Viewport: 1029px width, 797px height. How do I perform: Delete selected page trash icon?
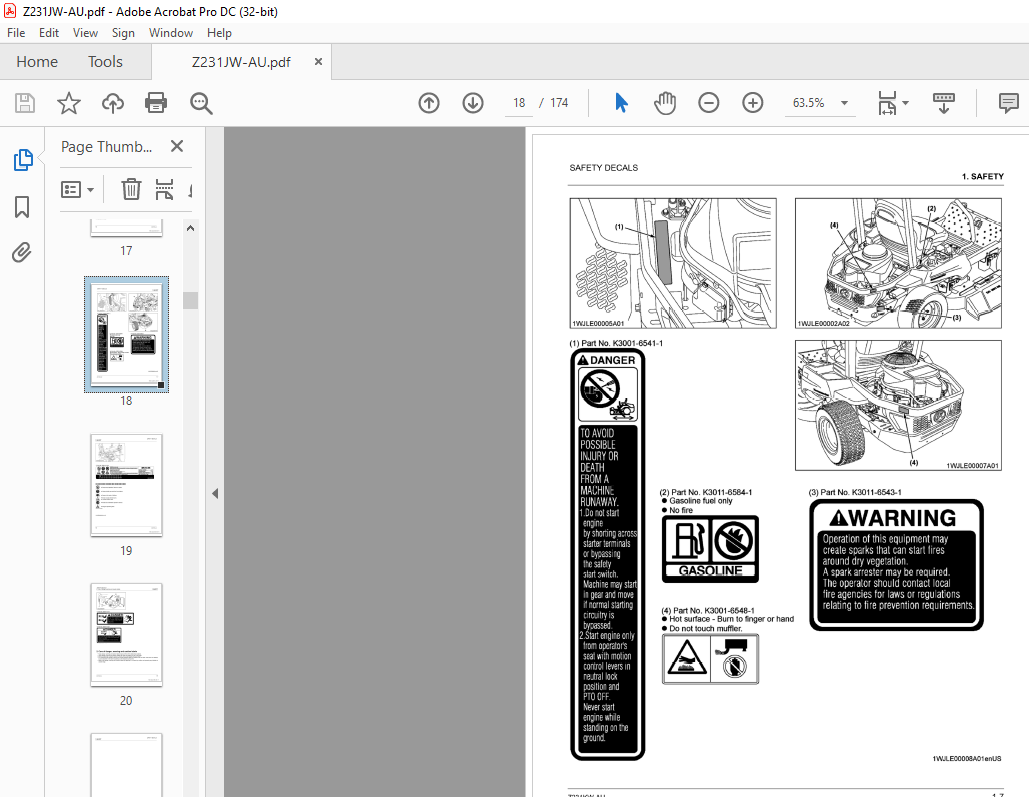131,189
